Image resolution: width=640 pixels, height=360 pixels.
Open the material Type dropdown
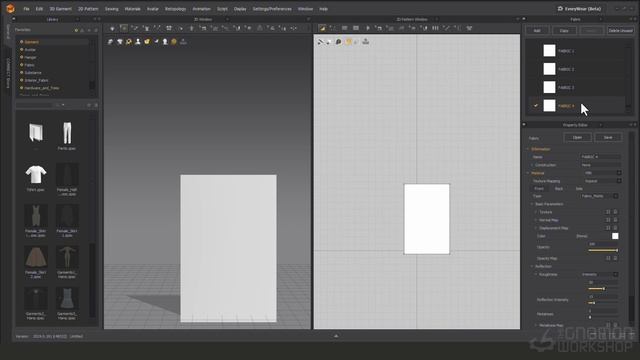pos(616,196)
